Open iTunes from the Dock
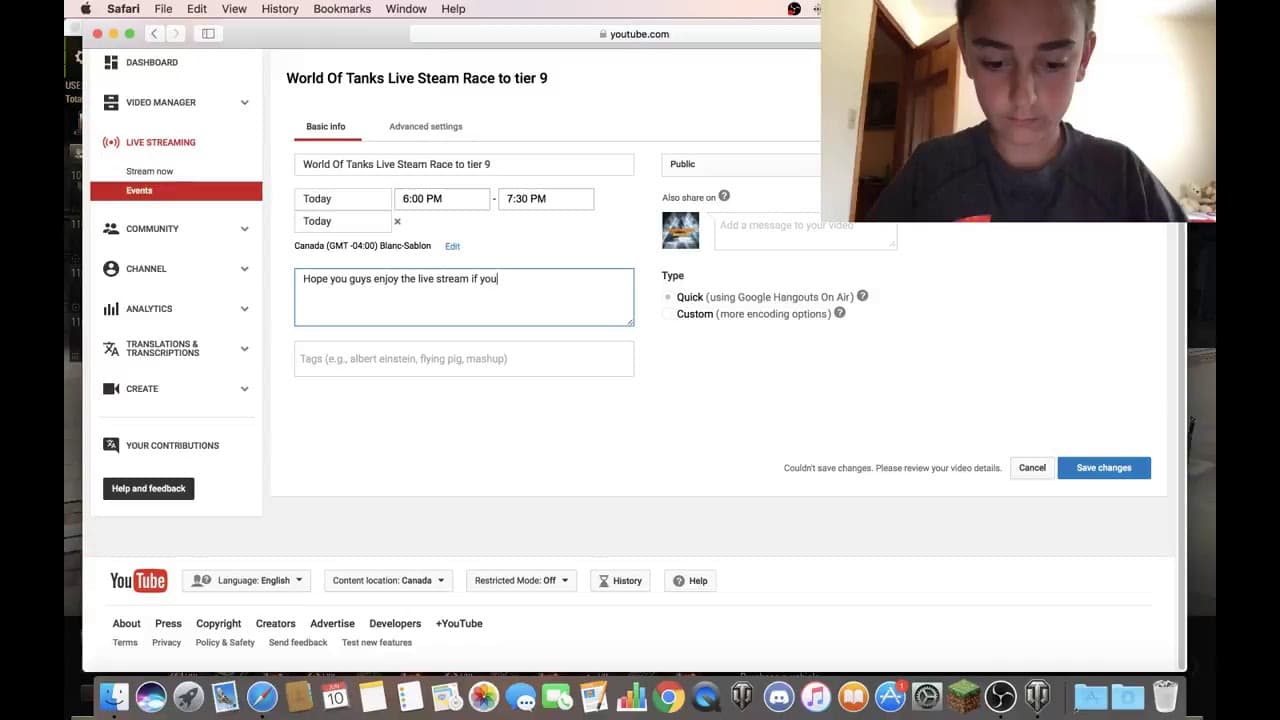The height and width of the screenshot is (720, 1280). coord(816,696)
